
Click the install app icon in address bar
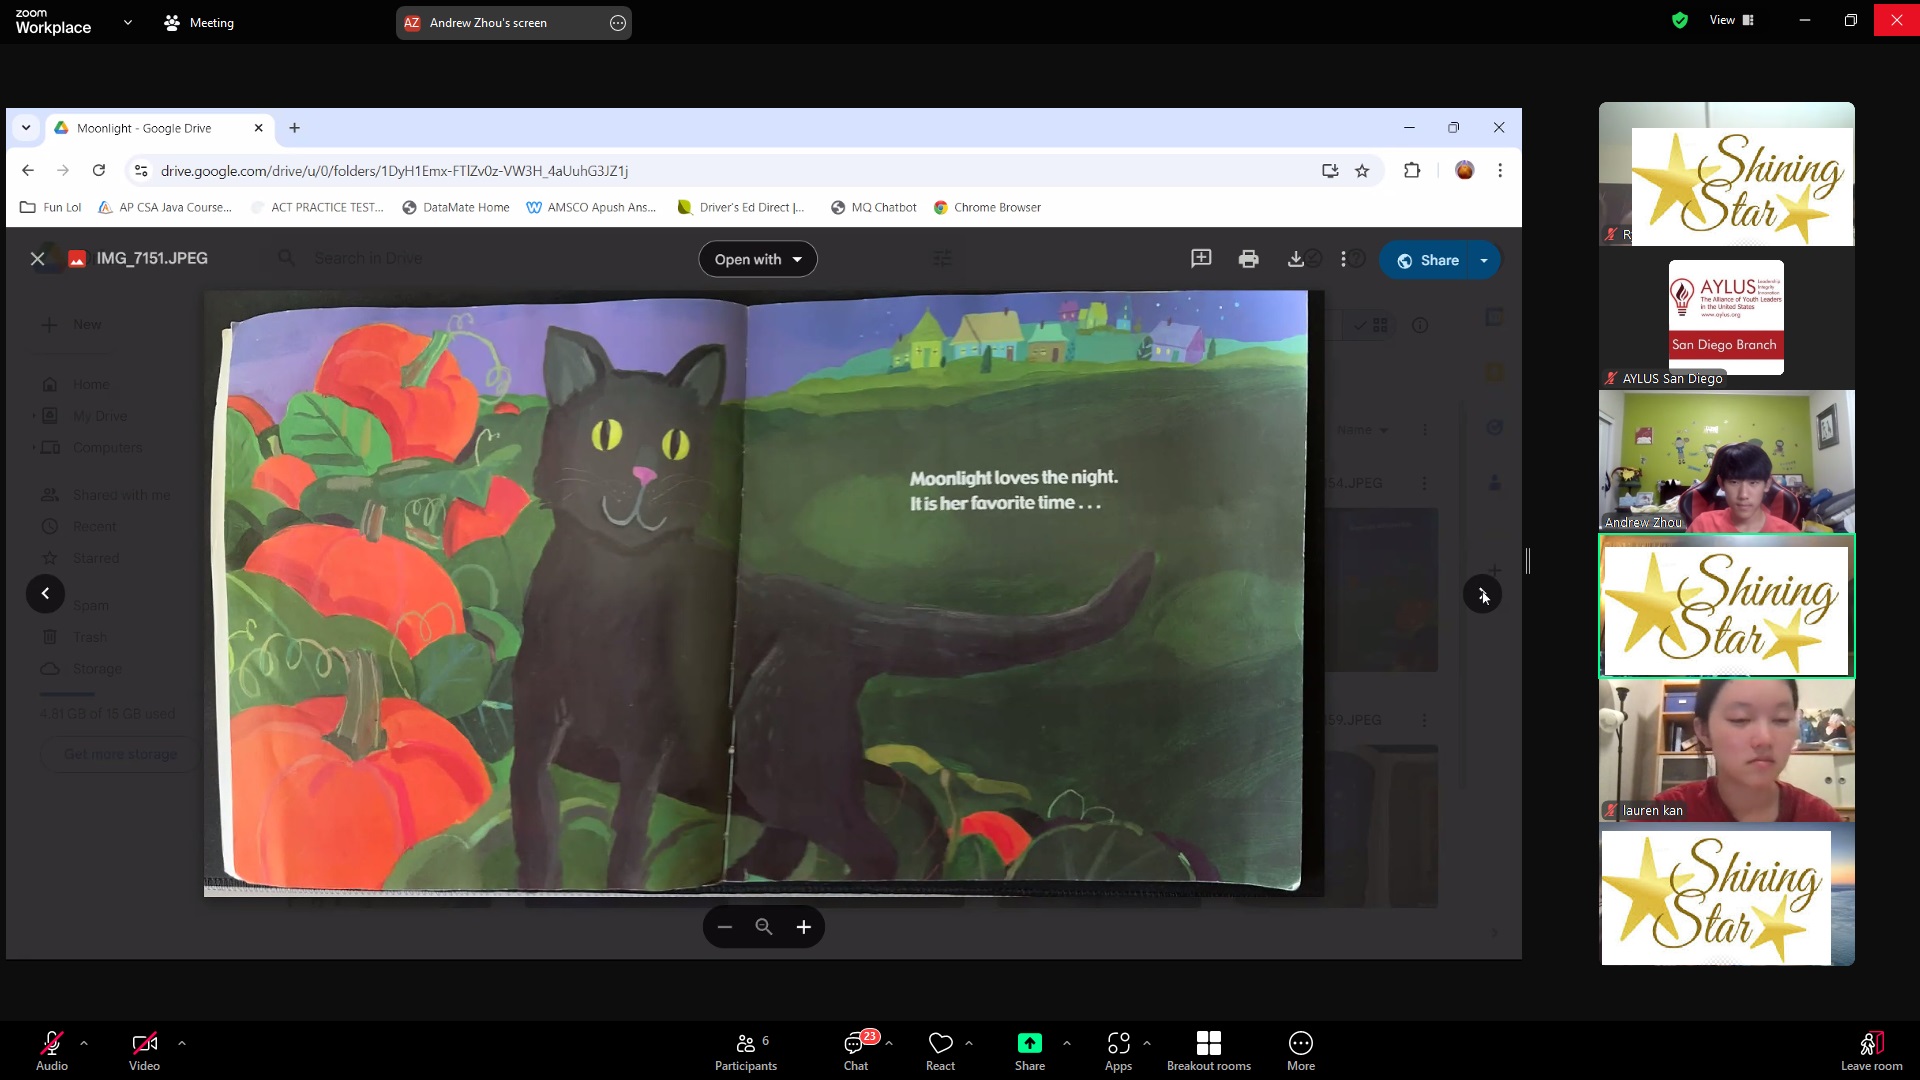(x=1330, y=171)
